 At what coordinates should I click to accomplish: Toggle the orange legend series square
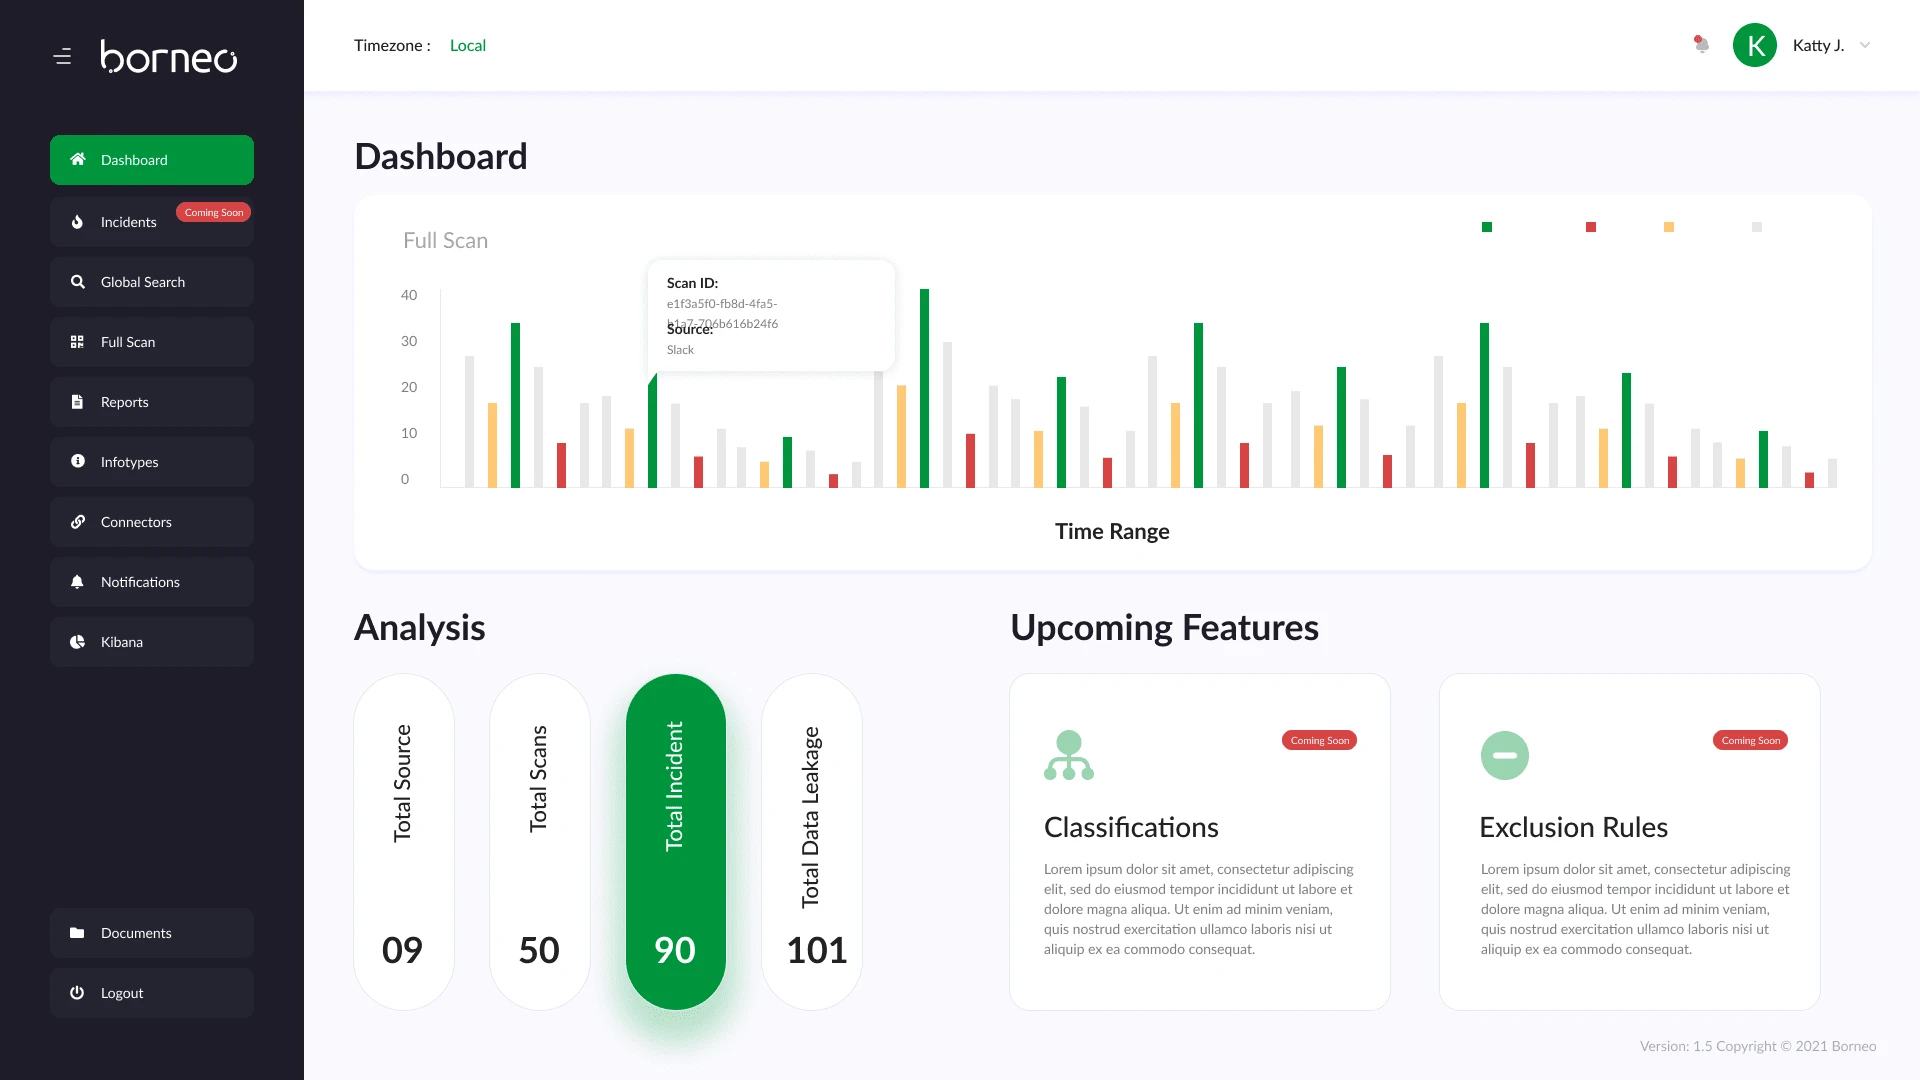click(1669, 227)
